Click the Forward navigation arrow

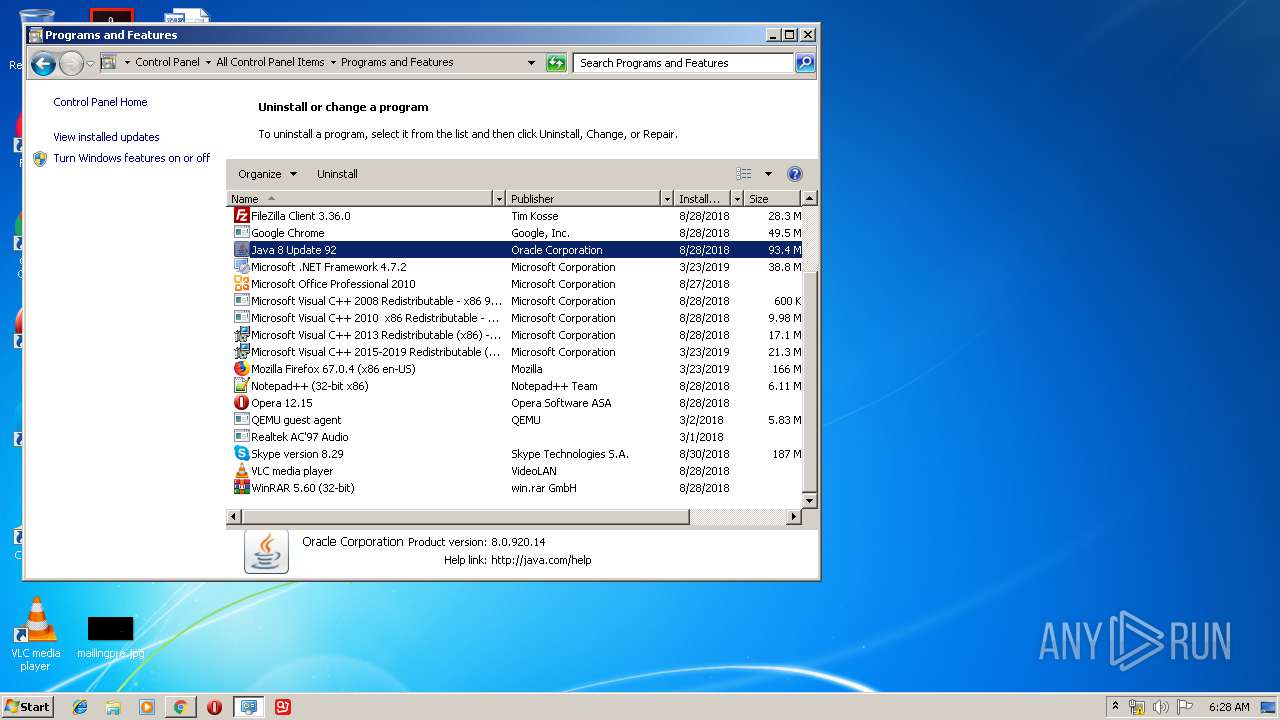pos(71,64)
